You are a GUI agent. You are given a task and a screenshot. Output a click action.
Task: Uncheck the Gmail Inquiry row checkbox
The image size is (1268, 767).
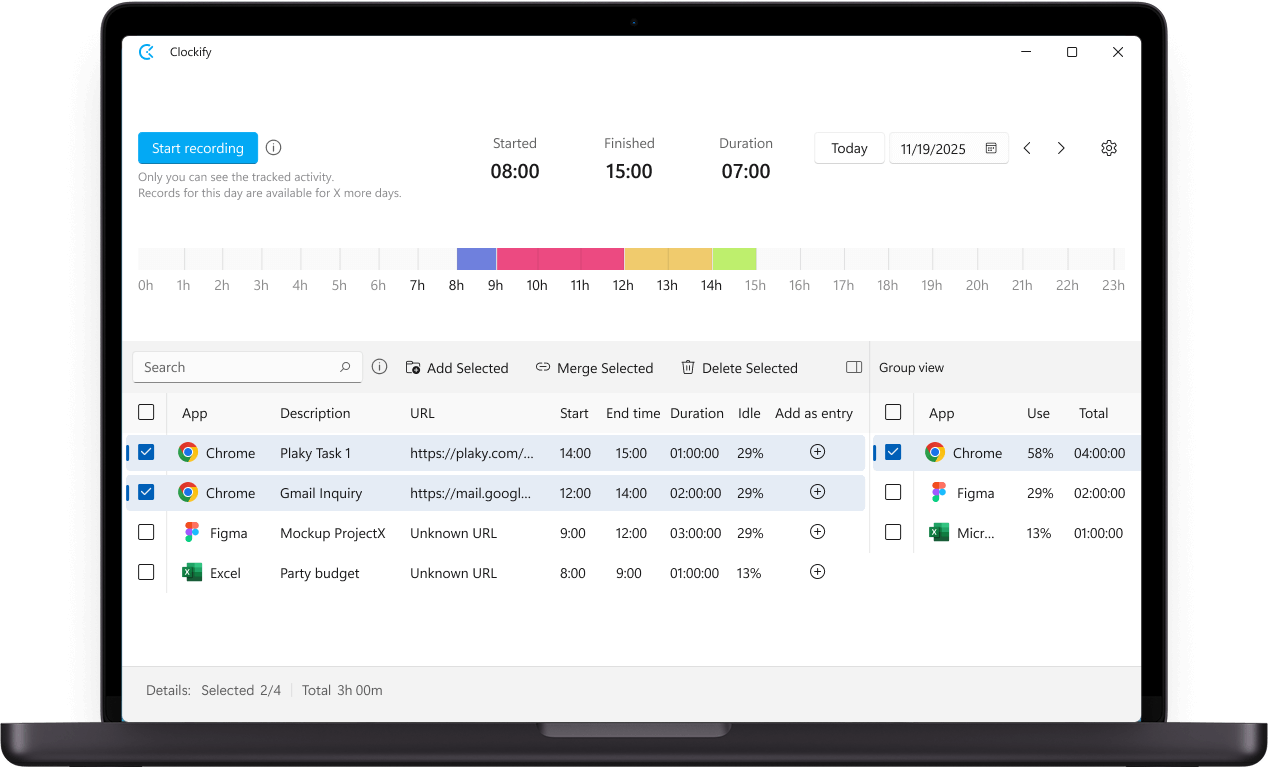click(146, 492)
